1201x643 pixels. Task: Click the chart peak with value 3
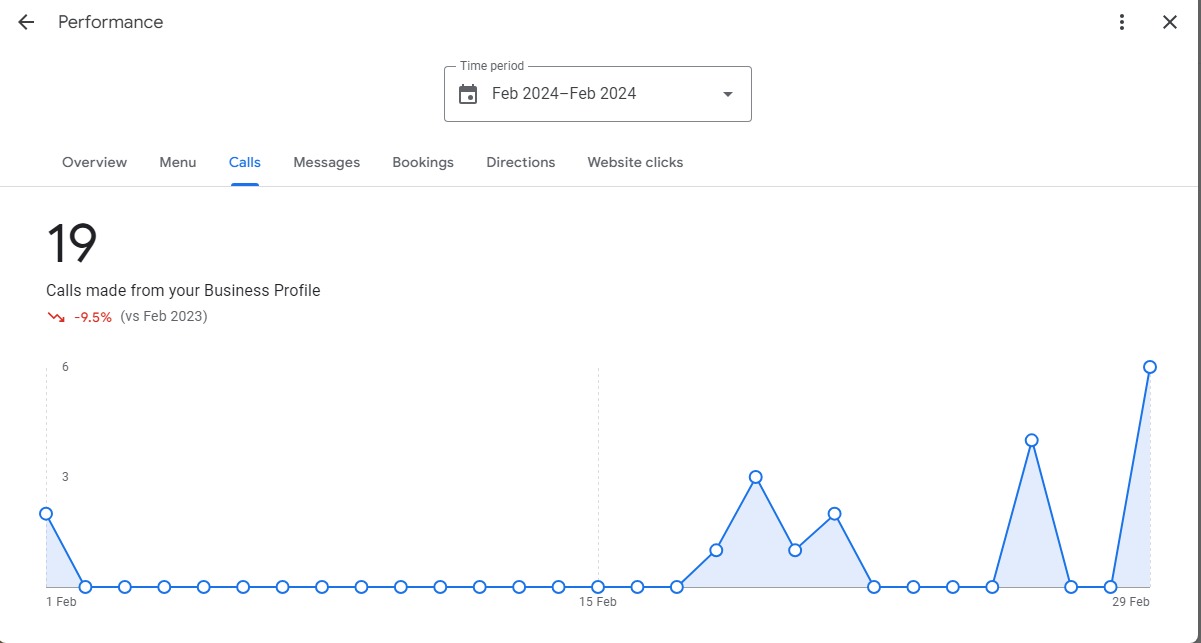click(756, 477)
